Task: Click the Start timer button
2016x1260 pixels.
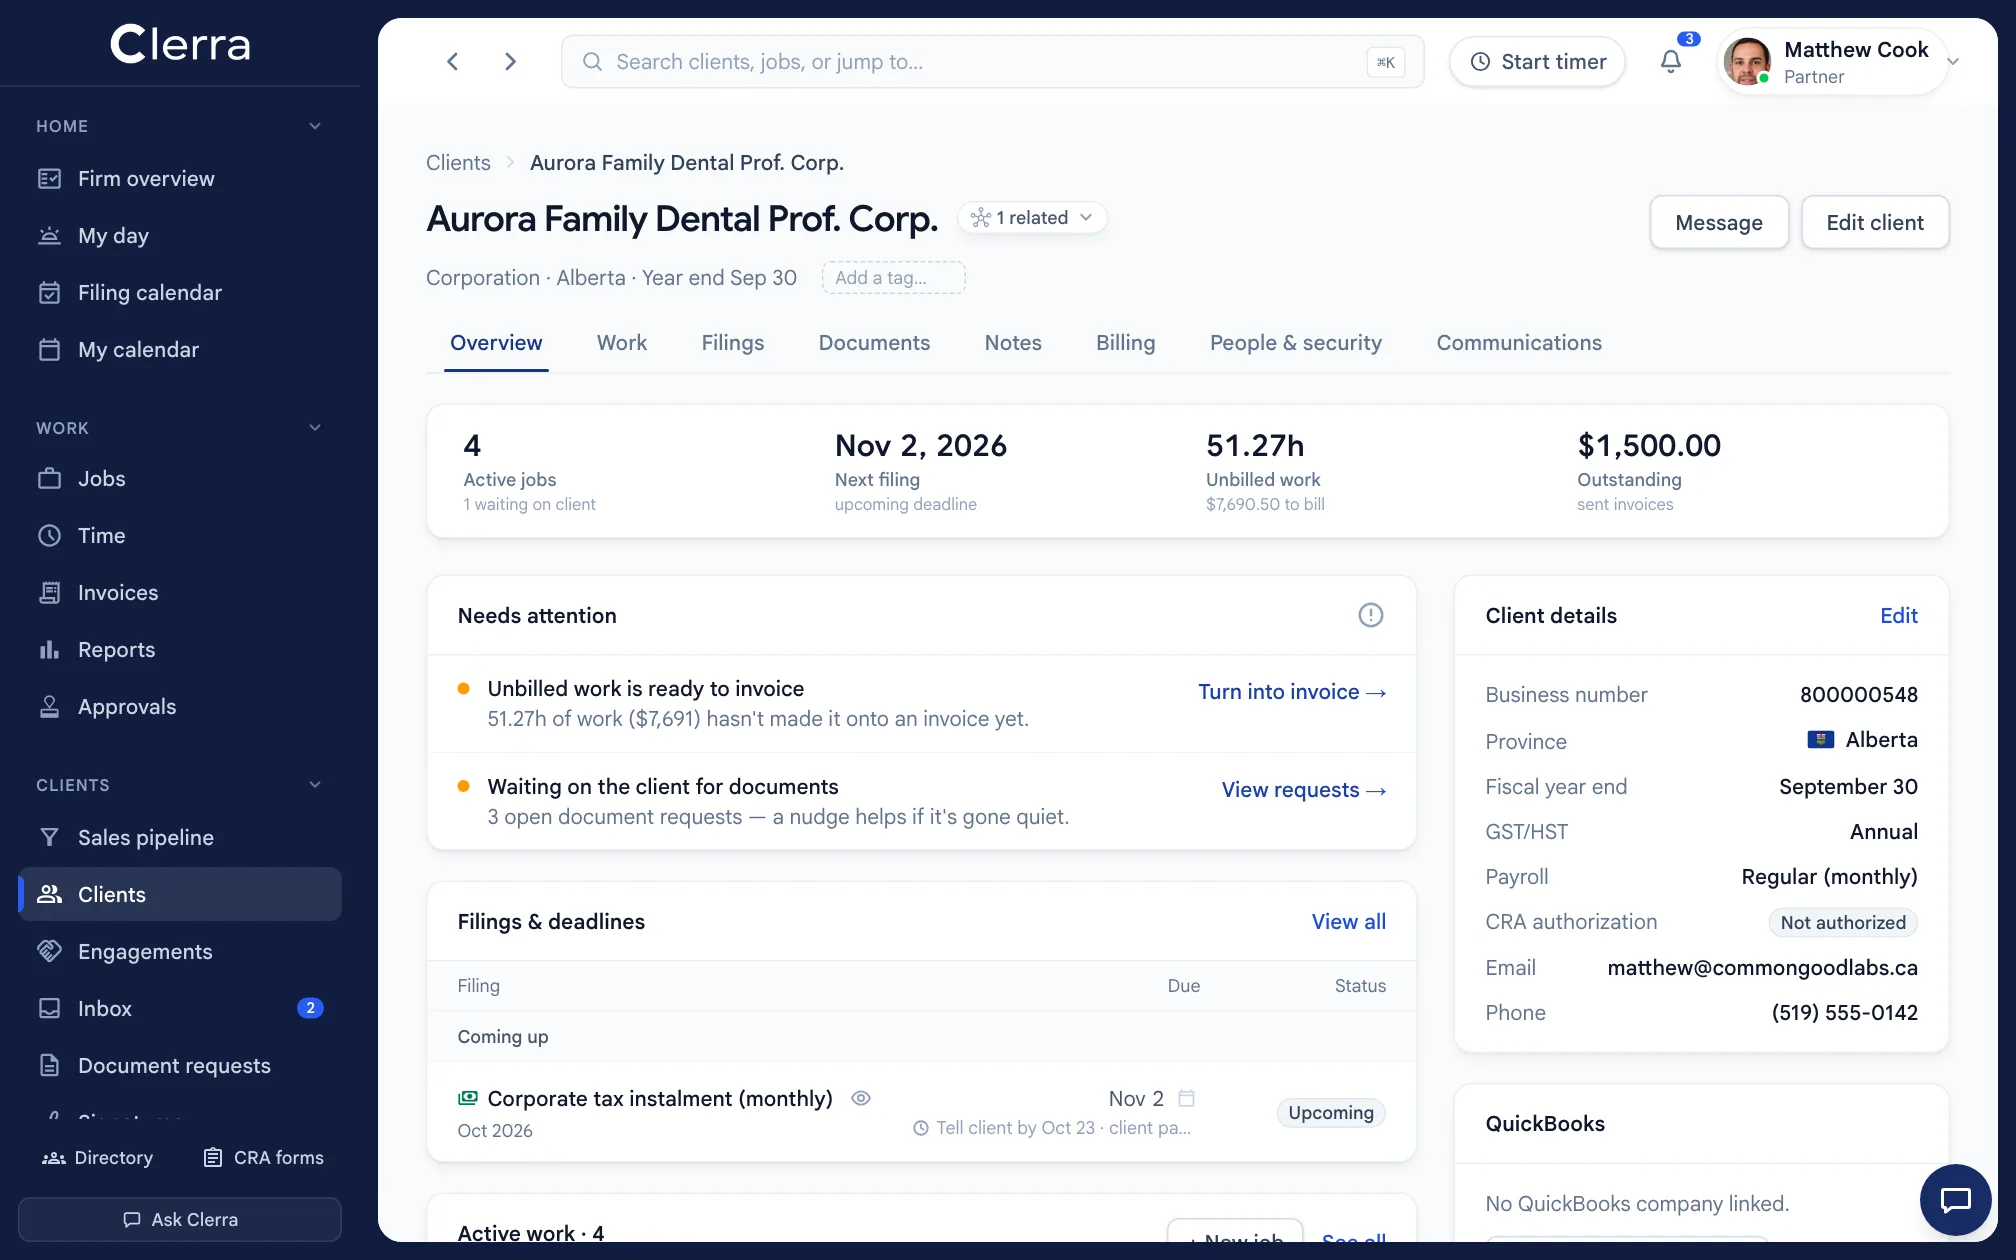Action: [1538, 62]
